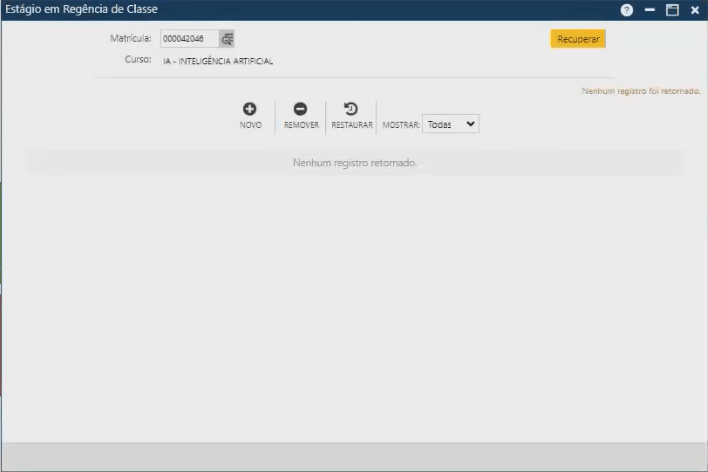Click the Matrícula label

[x=130, y=38]
